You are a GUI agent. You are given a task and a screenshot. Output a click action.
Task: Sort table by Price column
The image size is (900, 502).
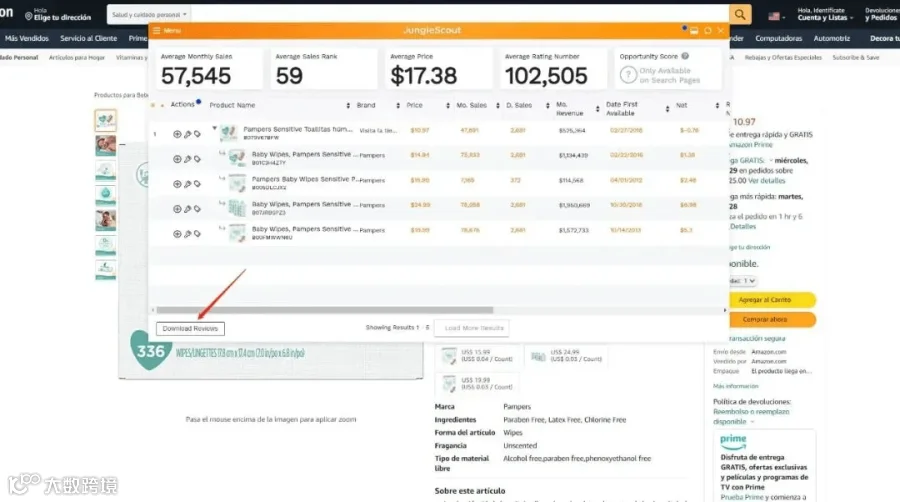click(x=414, y=106)
